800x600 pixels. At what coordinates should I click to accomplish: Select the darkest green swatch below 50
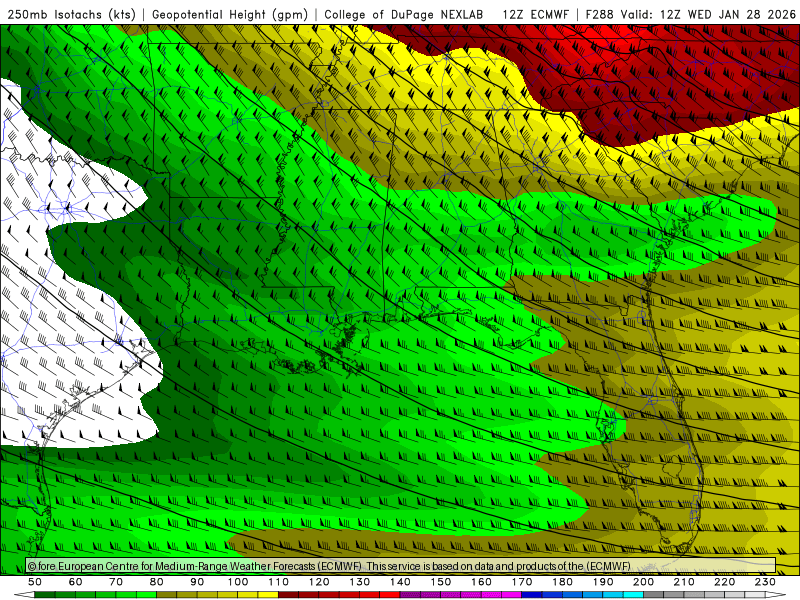tap(44, 595)
